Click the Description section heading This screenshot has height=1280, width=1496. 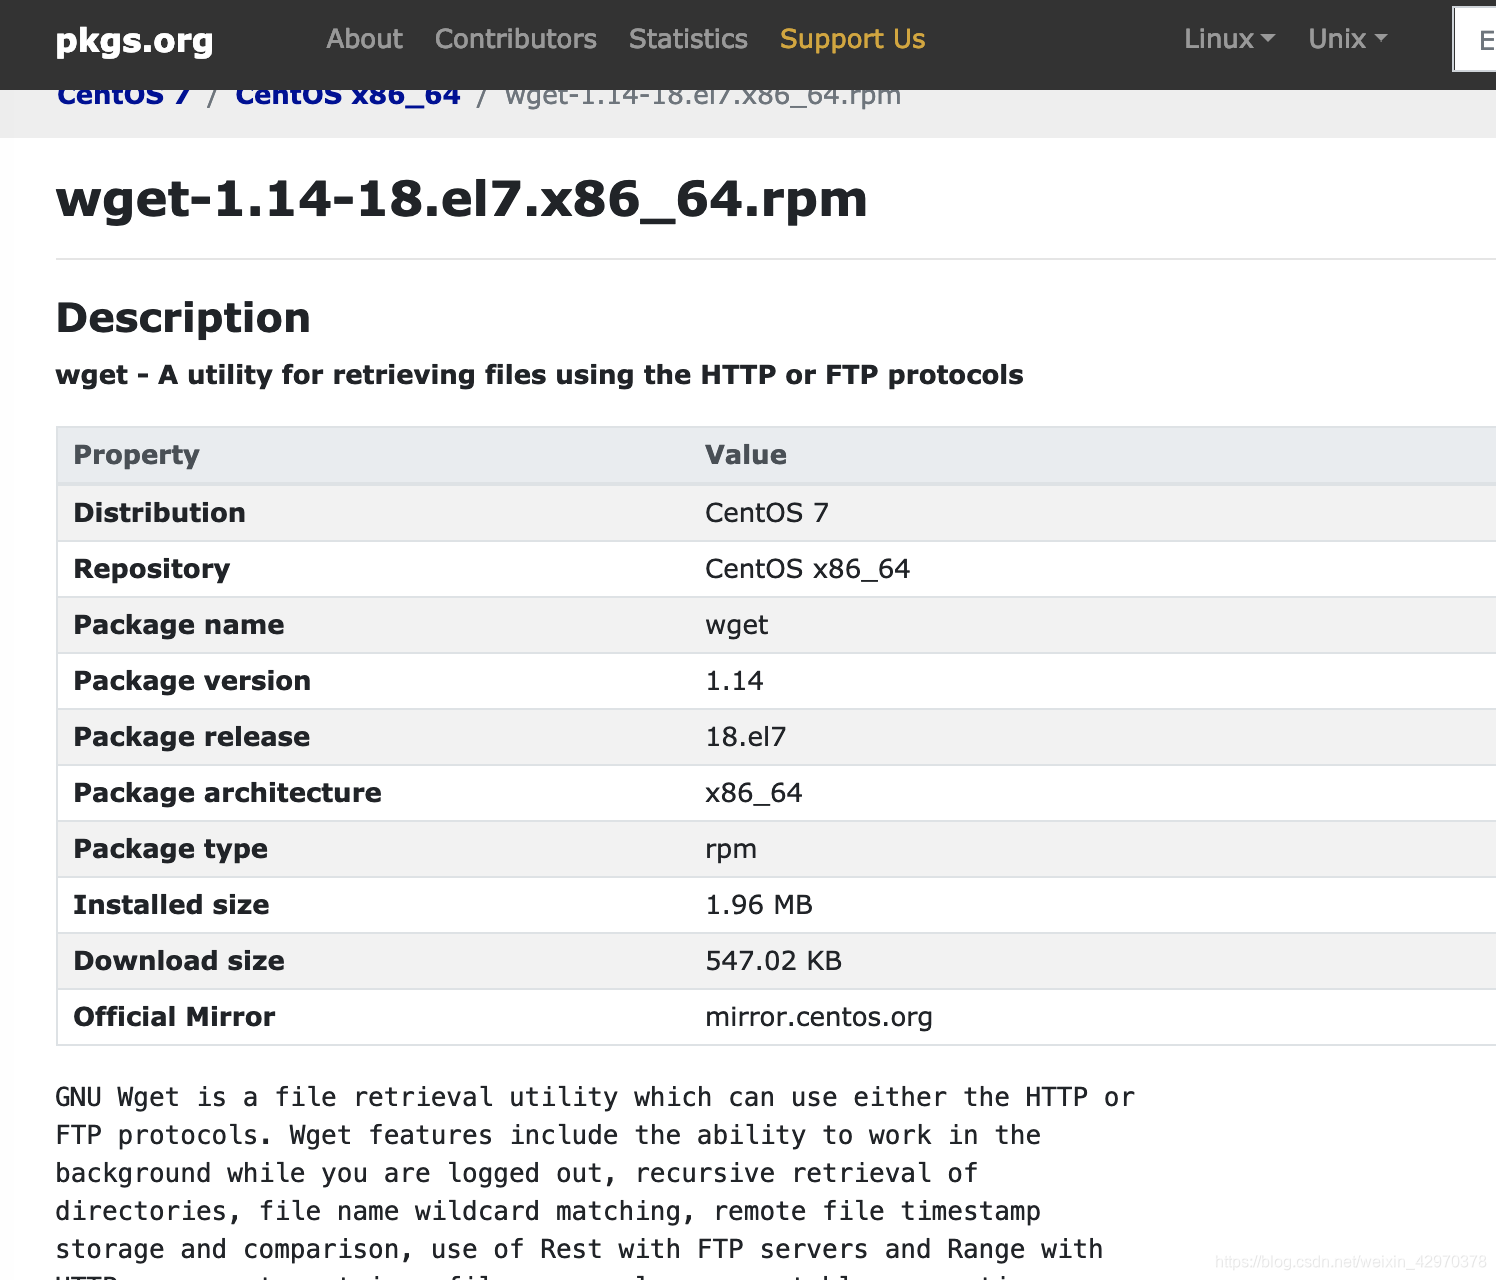[183, 317]
